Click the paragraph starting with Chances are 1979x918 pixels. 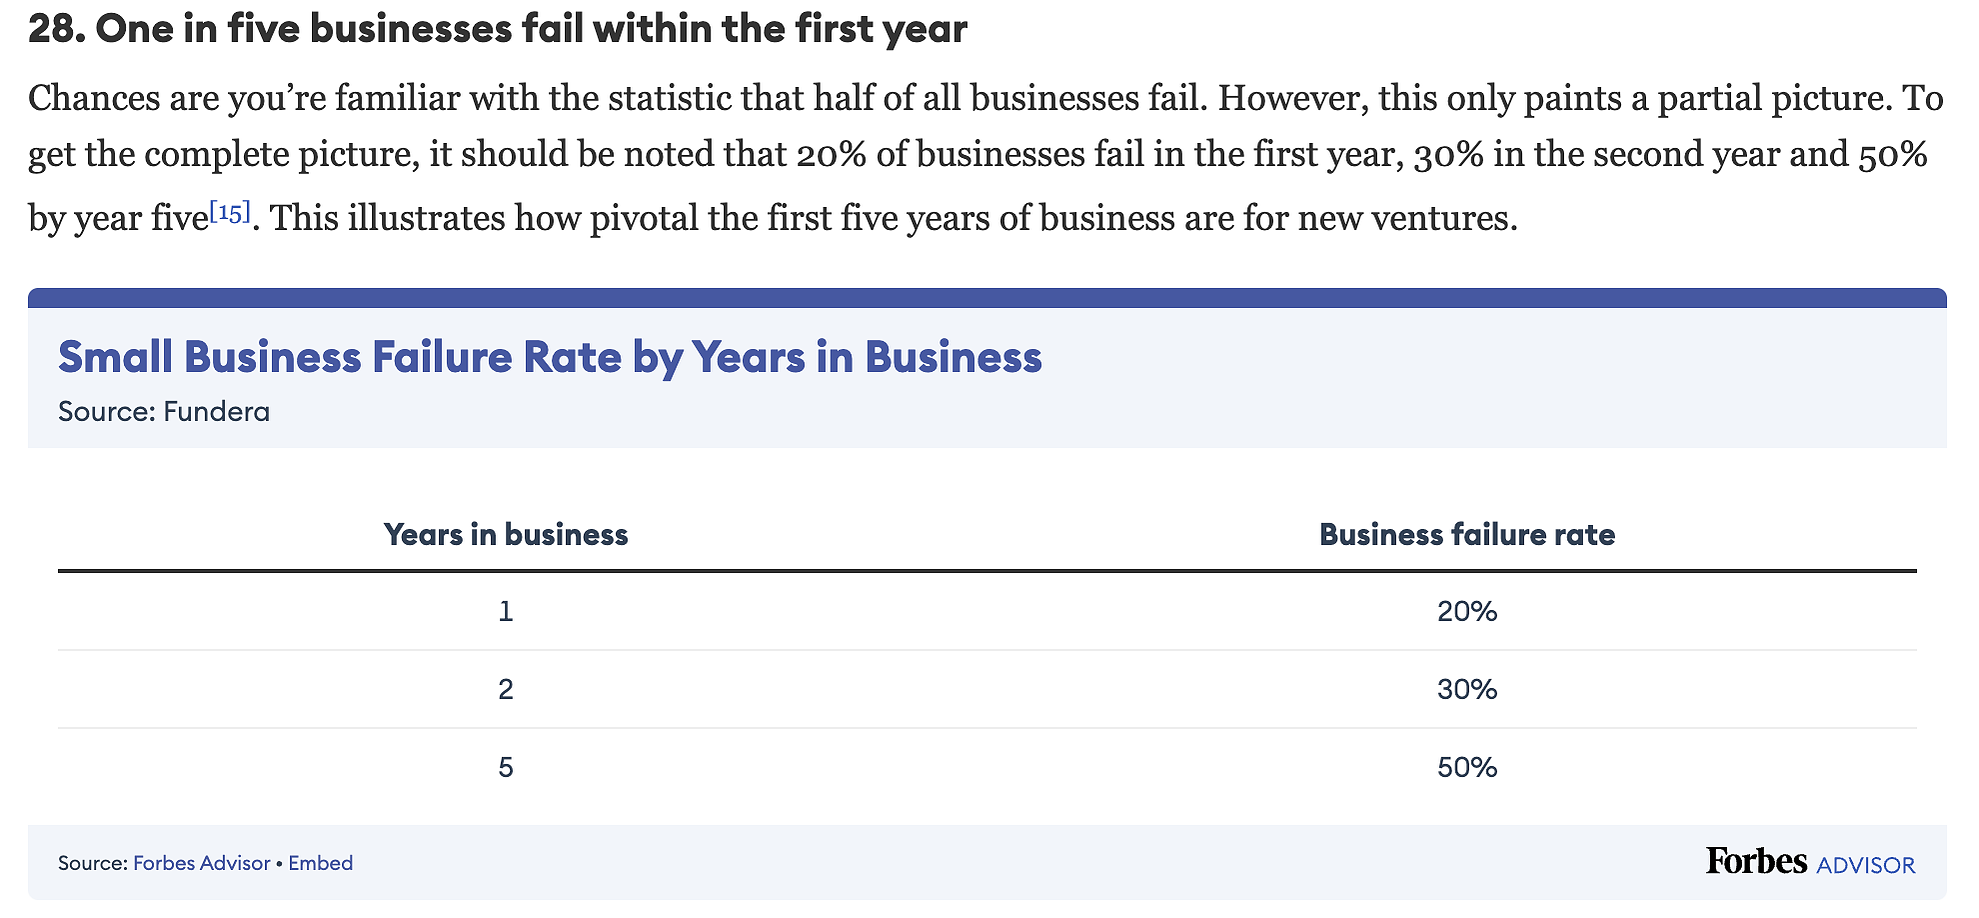point(986,157)
